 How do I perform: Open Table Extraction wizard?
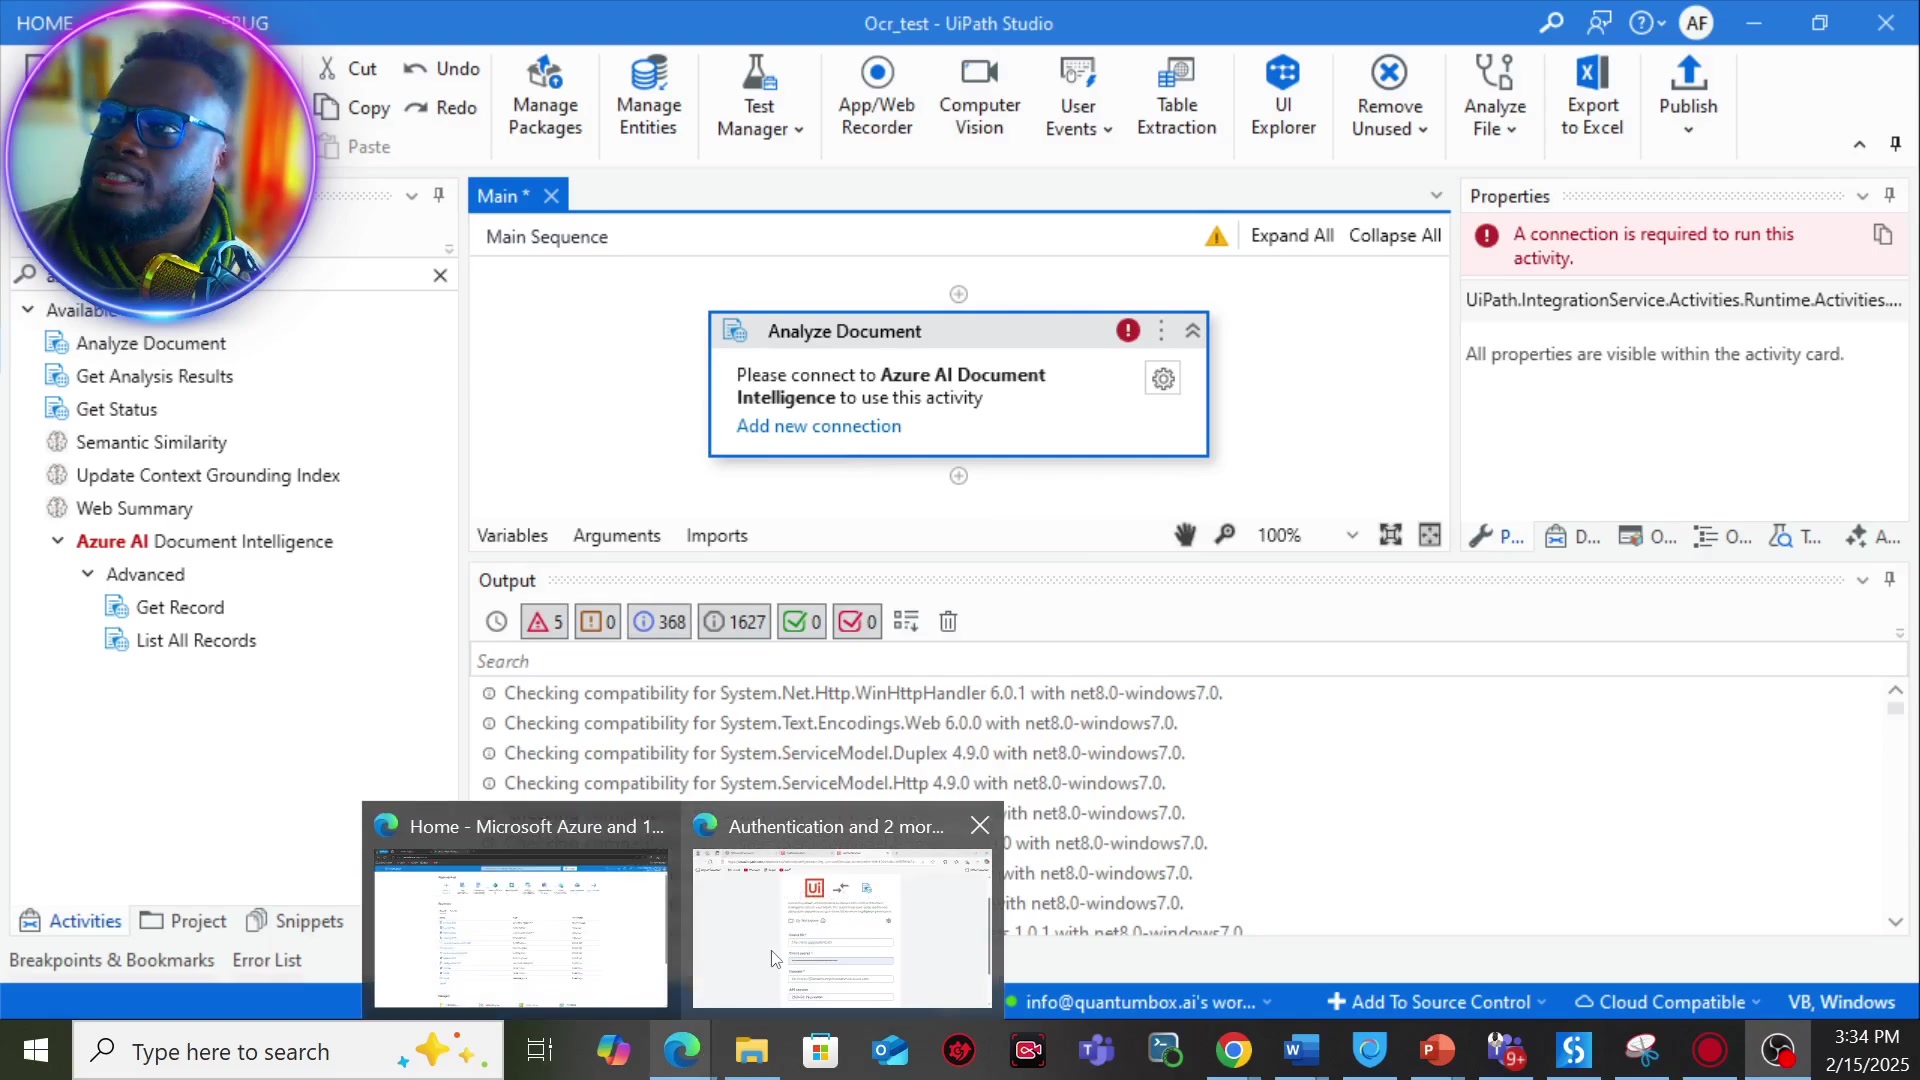tap(1176, 97)
